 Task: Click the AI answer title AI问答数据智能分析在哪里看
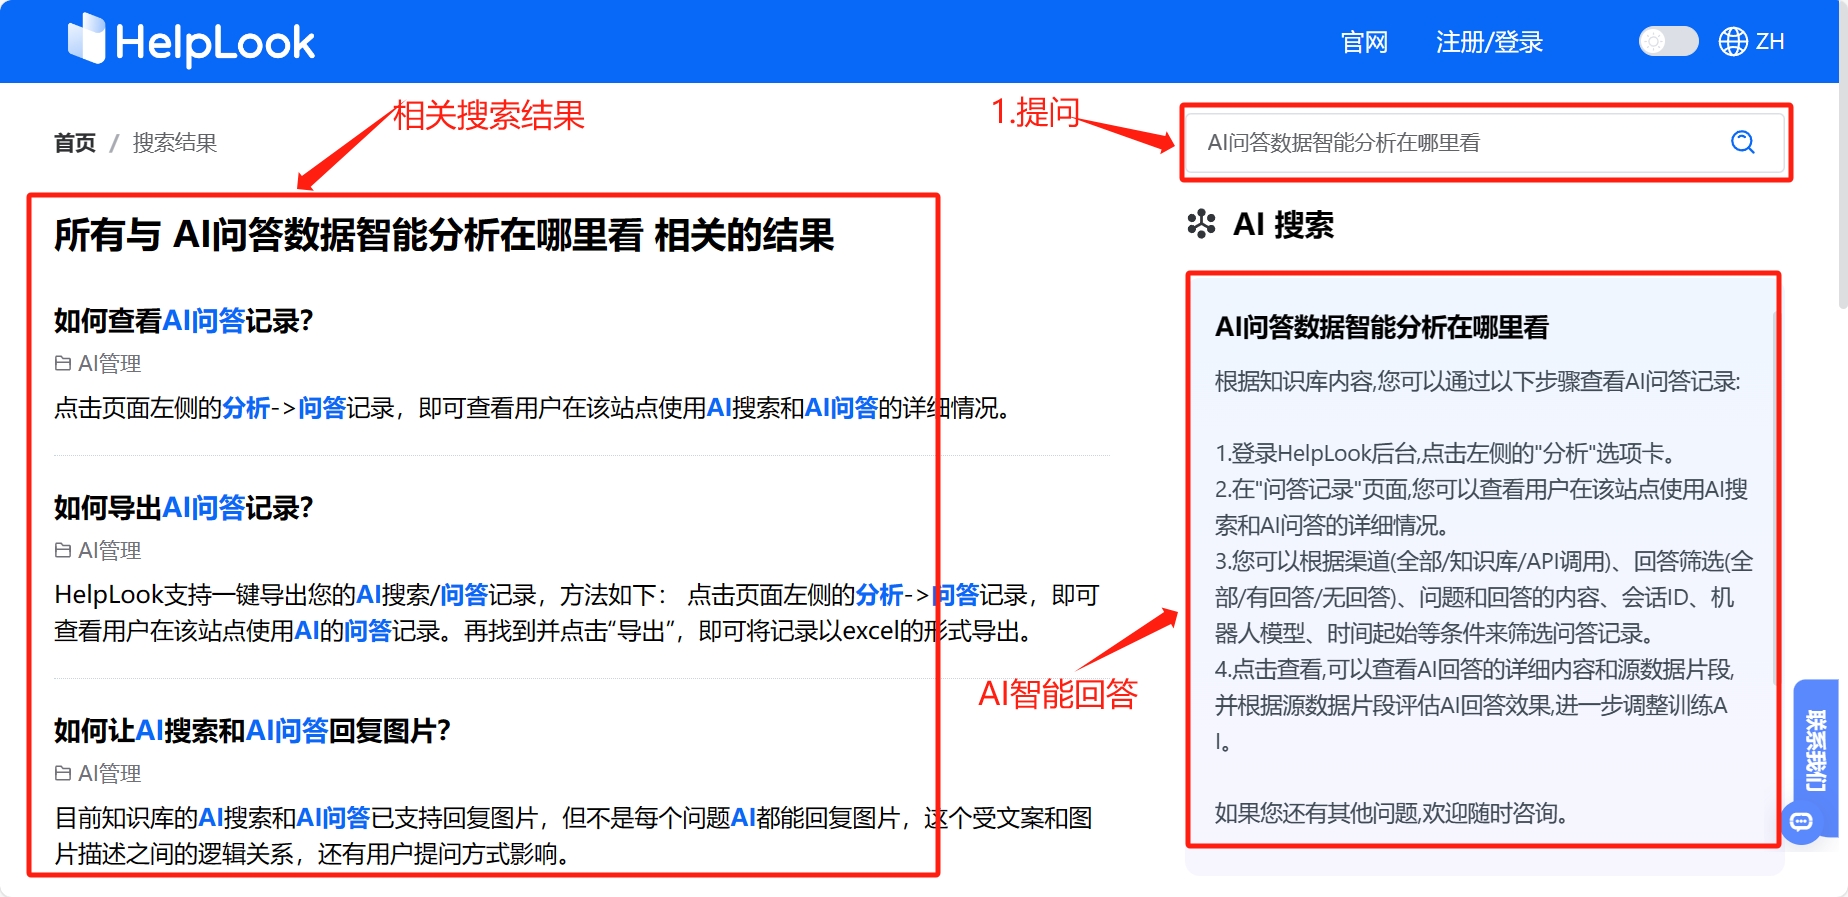1381,327
